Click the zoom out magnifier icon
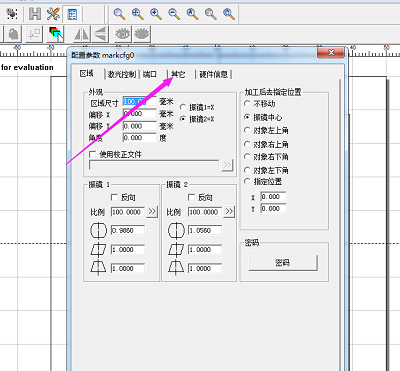 (x=174, y=14)
